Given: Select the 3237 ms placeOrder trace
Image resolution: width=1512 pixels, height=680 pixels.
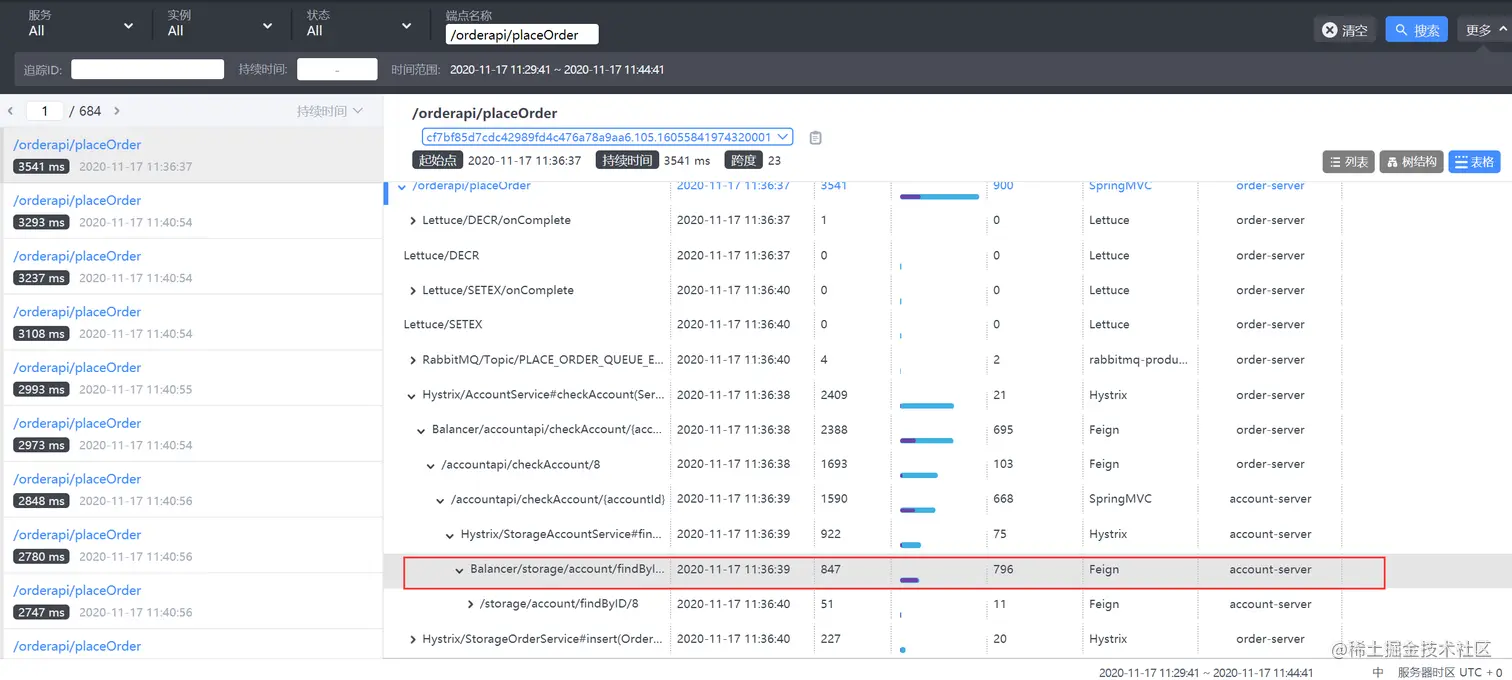Looking at the screenshot, I should coord(193,266).
